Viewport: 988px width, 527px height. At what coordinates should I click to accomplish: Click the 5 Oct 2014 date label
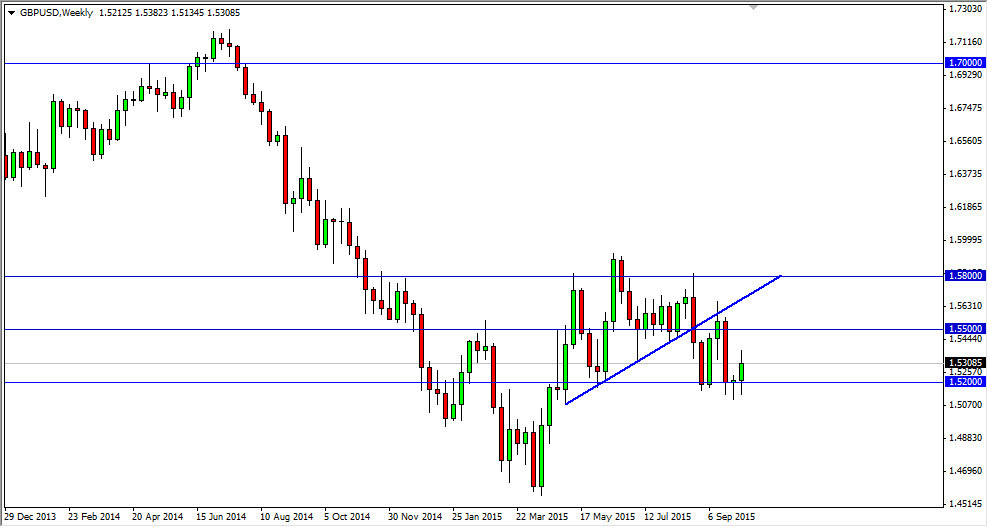pos(349,516)
